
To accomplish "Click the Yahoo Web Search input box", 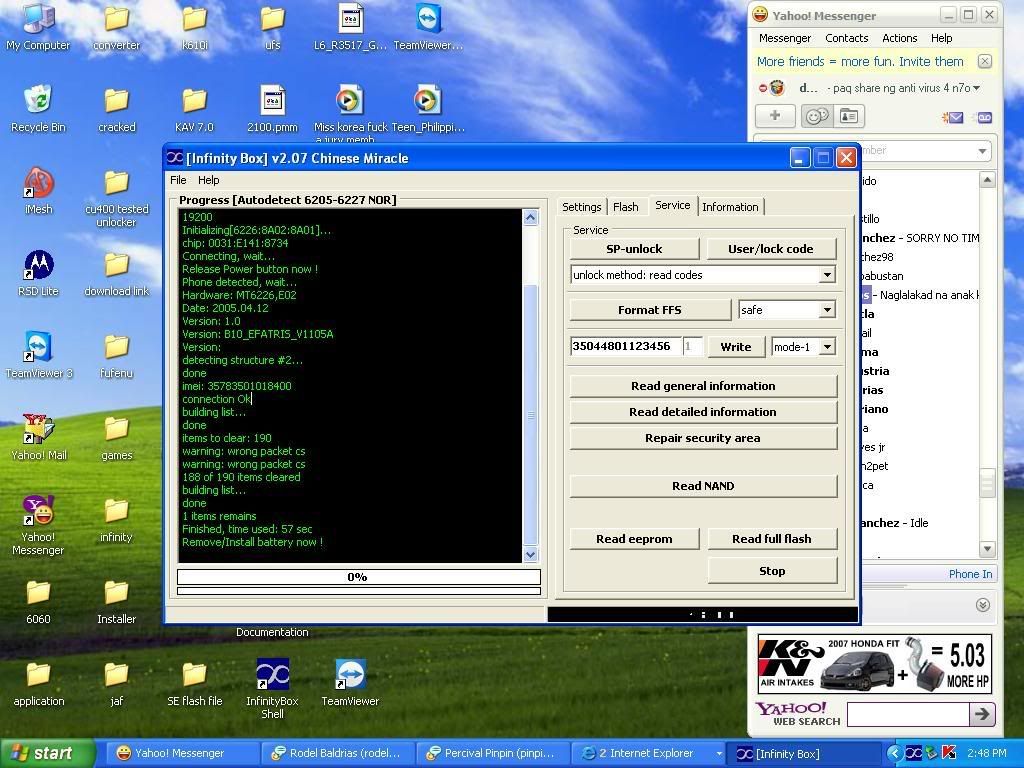I will (x=908, y=714).
